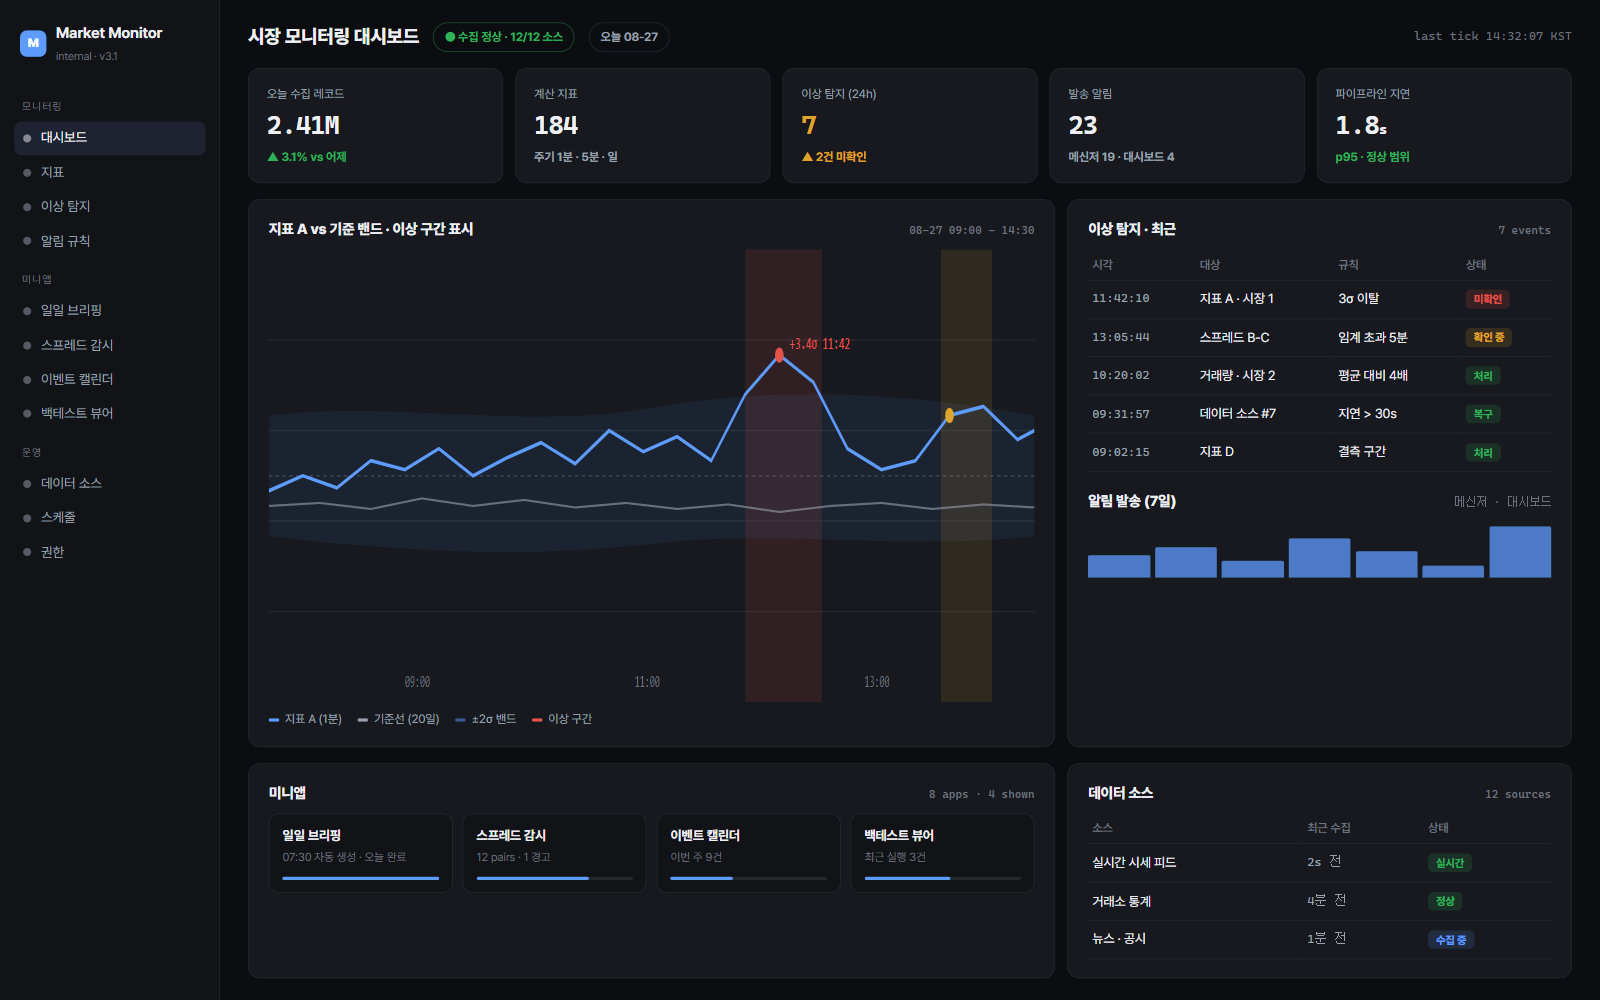Open the 백테스트 뷰어 mini-app card
The image size is (1600, 1000).
[942, 853]
